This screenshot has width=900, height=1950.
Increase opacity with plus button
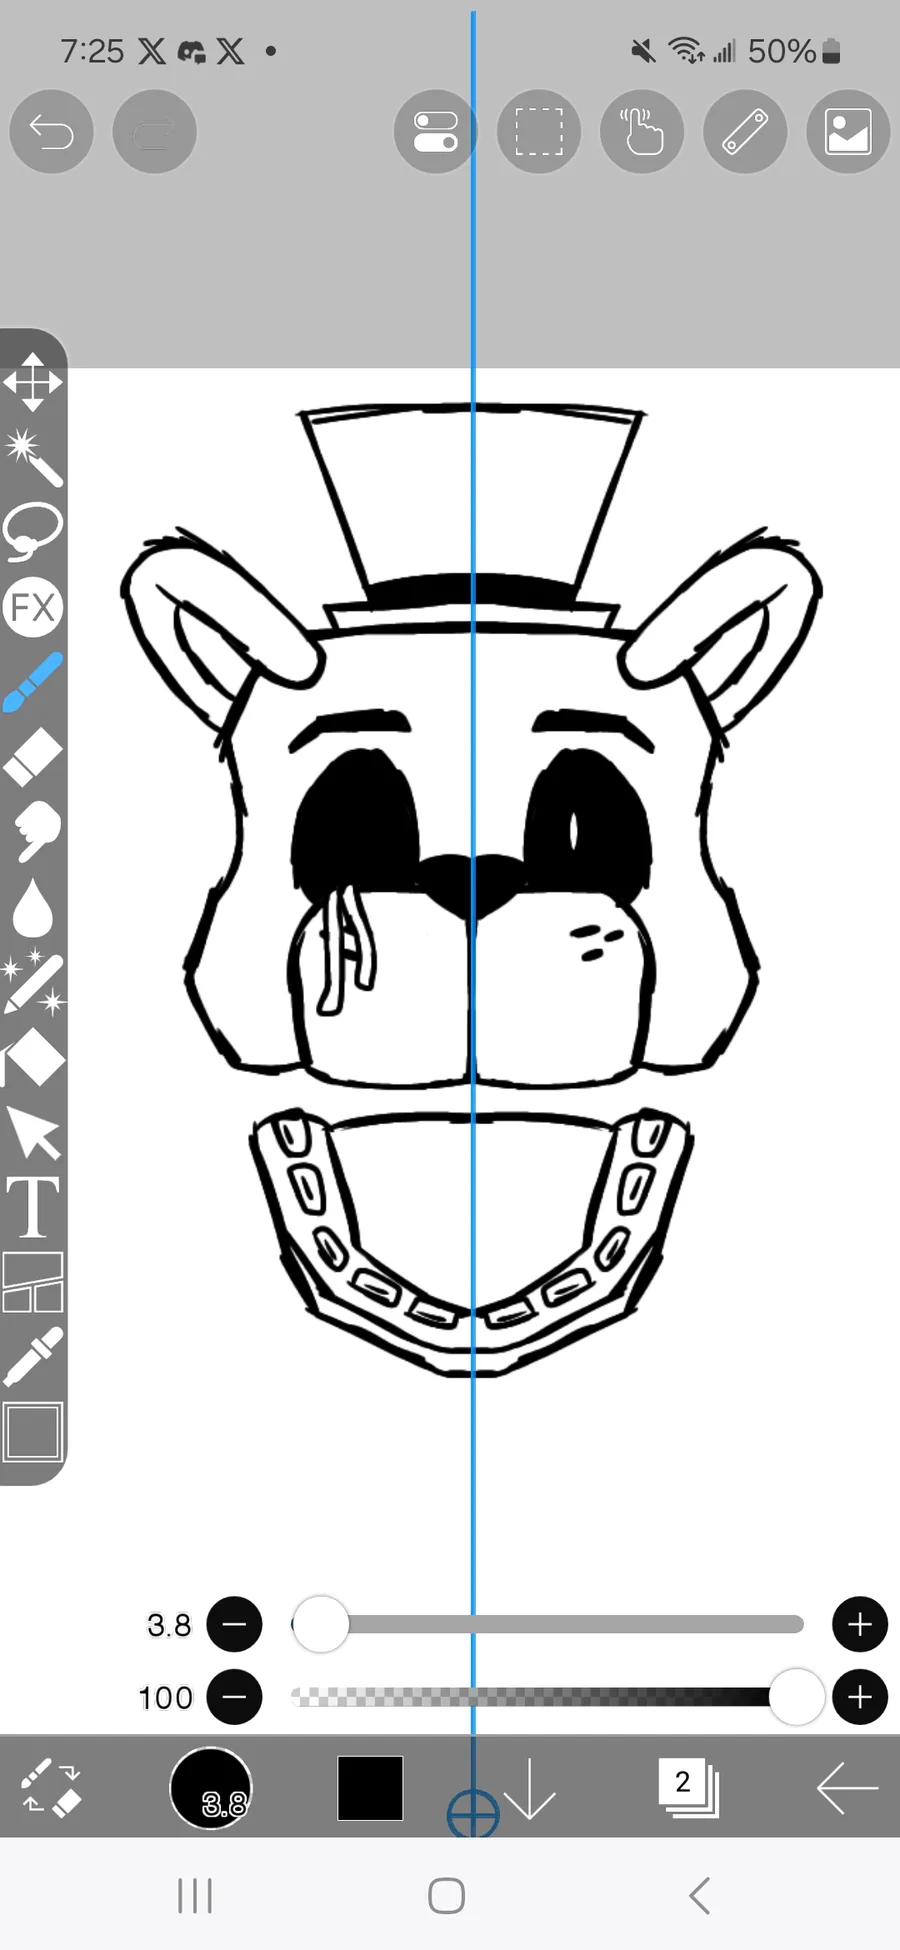(860, 1697)
